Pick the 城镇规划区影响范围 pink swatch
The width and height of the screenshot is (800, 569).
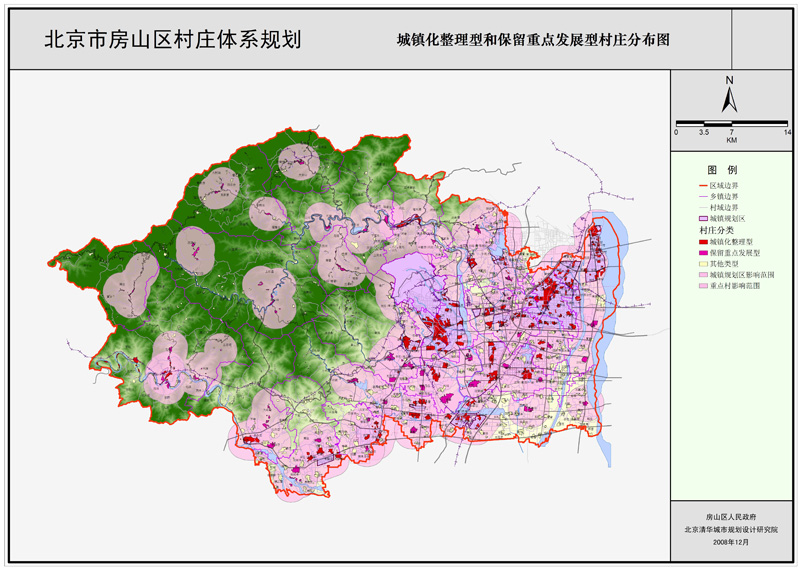click(702, 275)
